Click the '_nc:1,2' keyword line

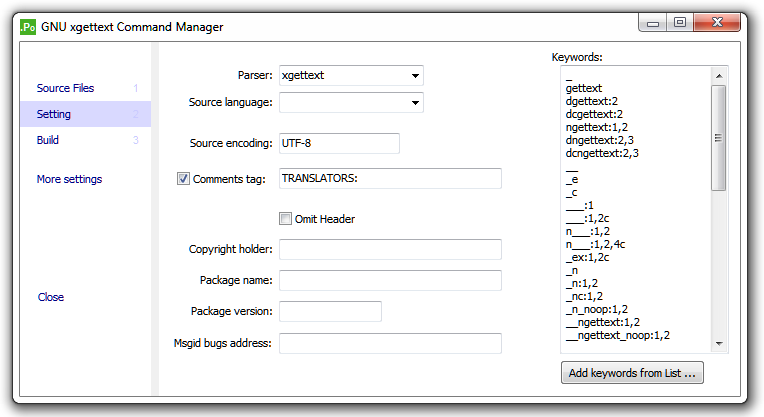click(x=584, y=296)
